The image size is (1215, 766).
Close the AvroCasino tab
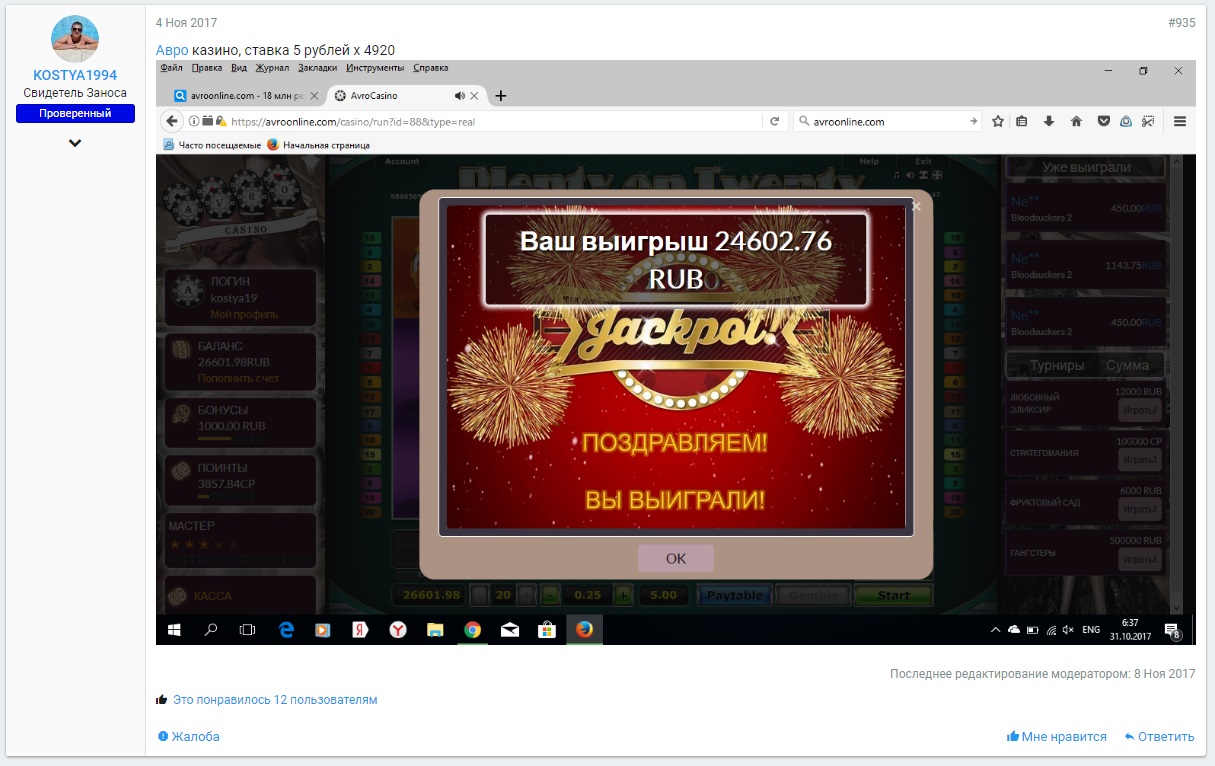point(474,96)
